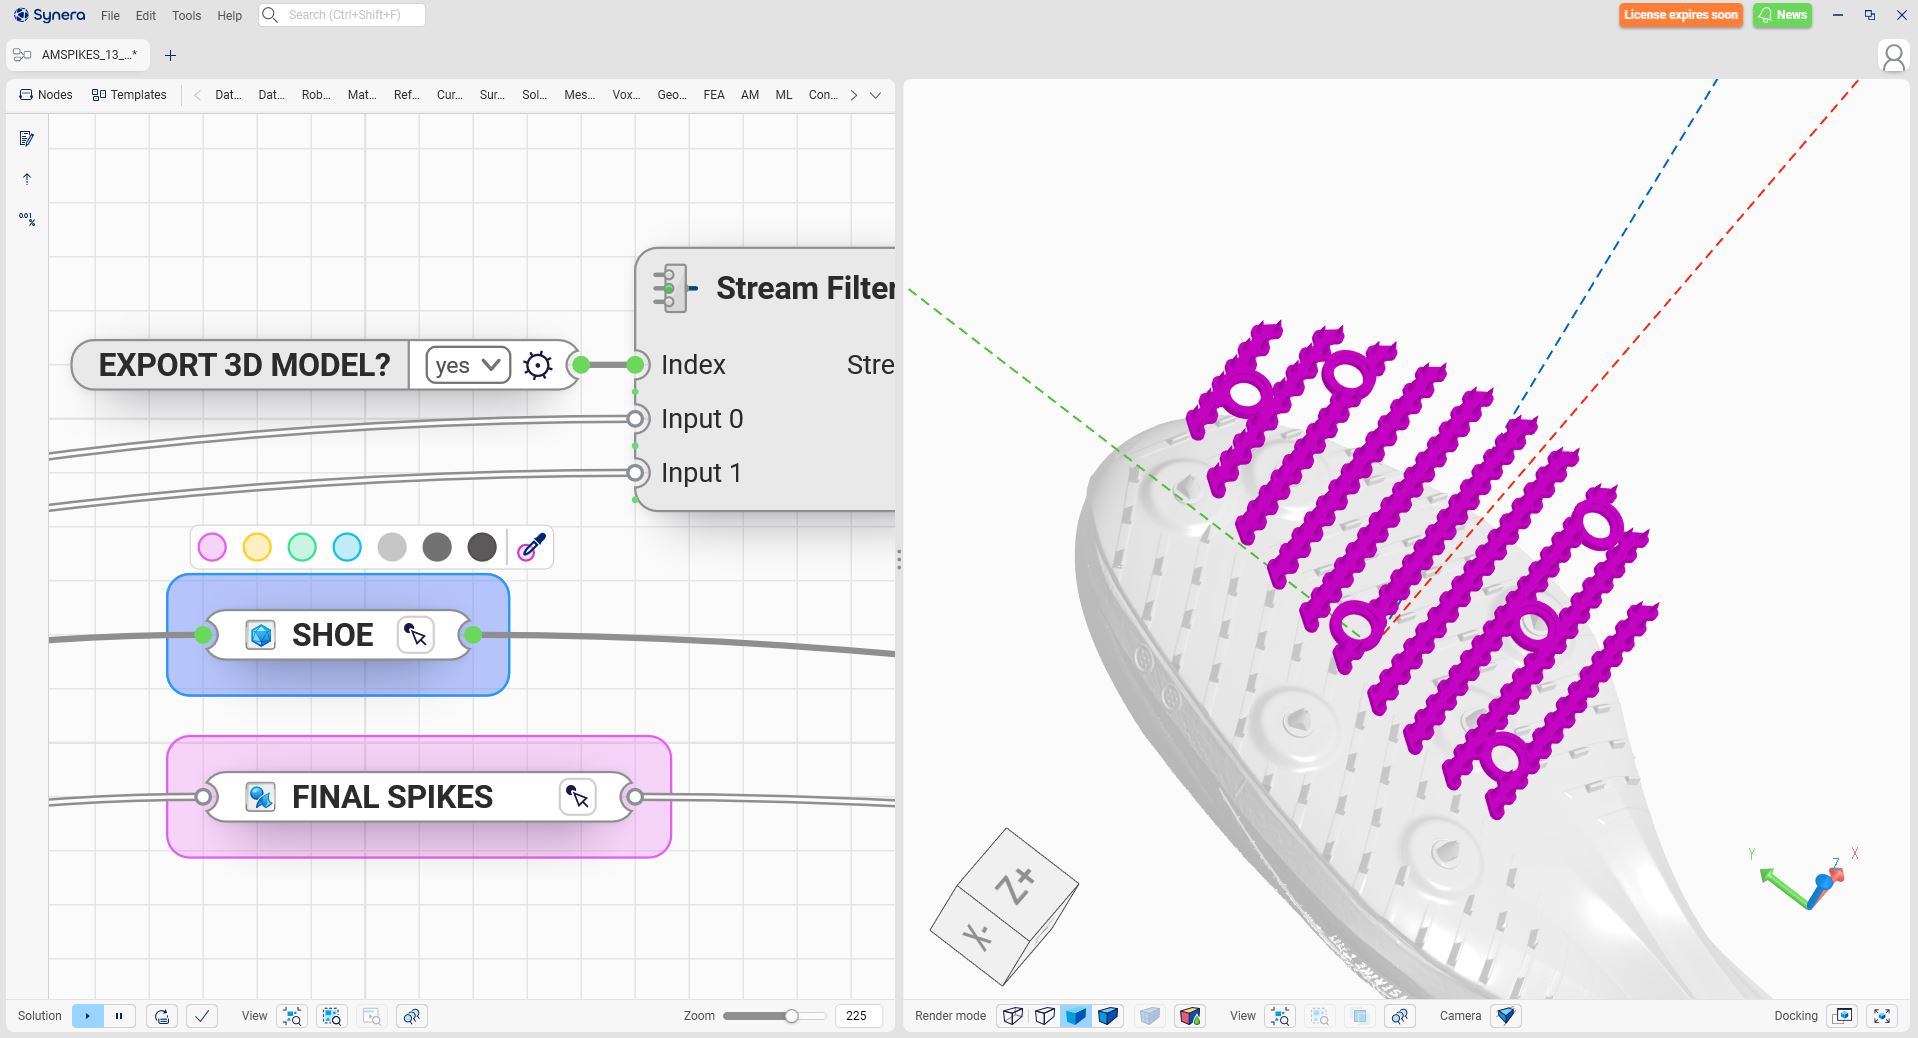Click the selection cursor icon on SHOE node
Viewport: 1918px width, 1038px height.
pos(415,635)
